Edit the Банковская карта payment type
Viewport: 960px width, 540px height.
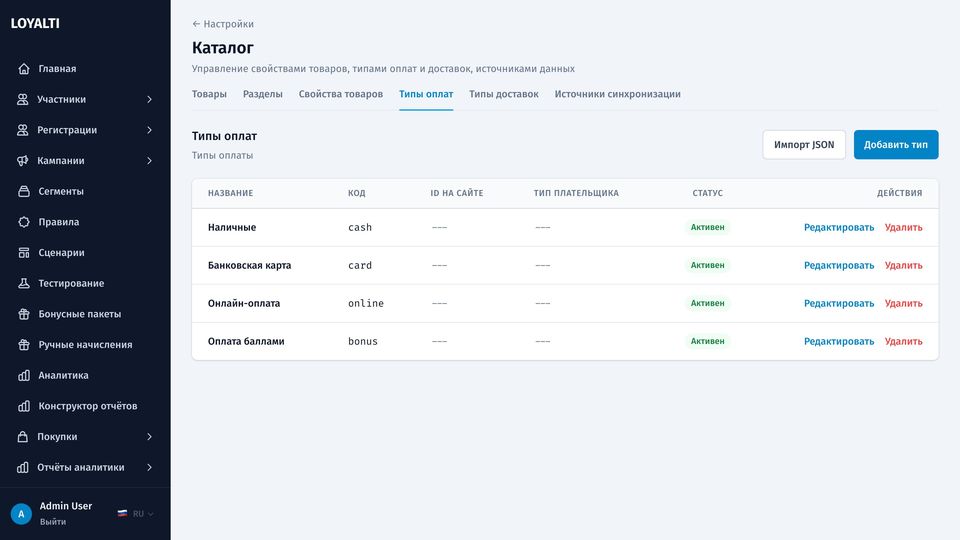point(839,265)
